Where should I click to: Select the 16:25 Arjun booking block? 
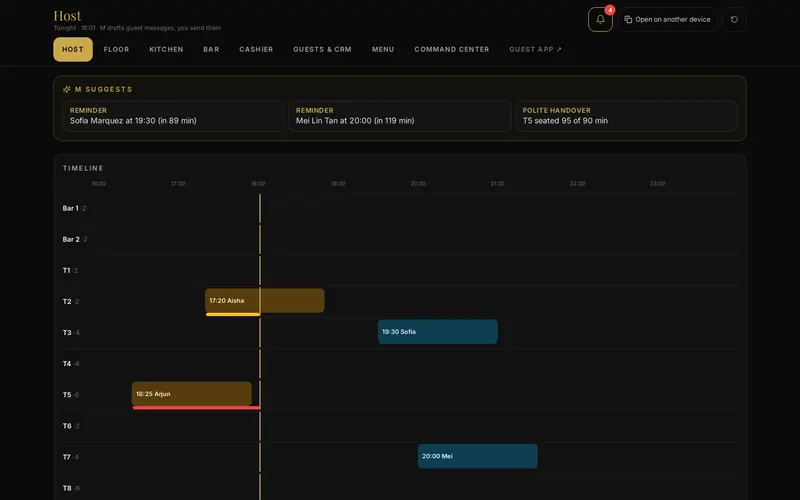point(192,394)
